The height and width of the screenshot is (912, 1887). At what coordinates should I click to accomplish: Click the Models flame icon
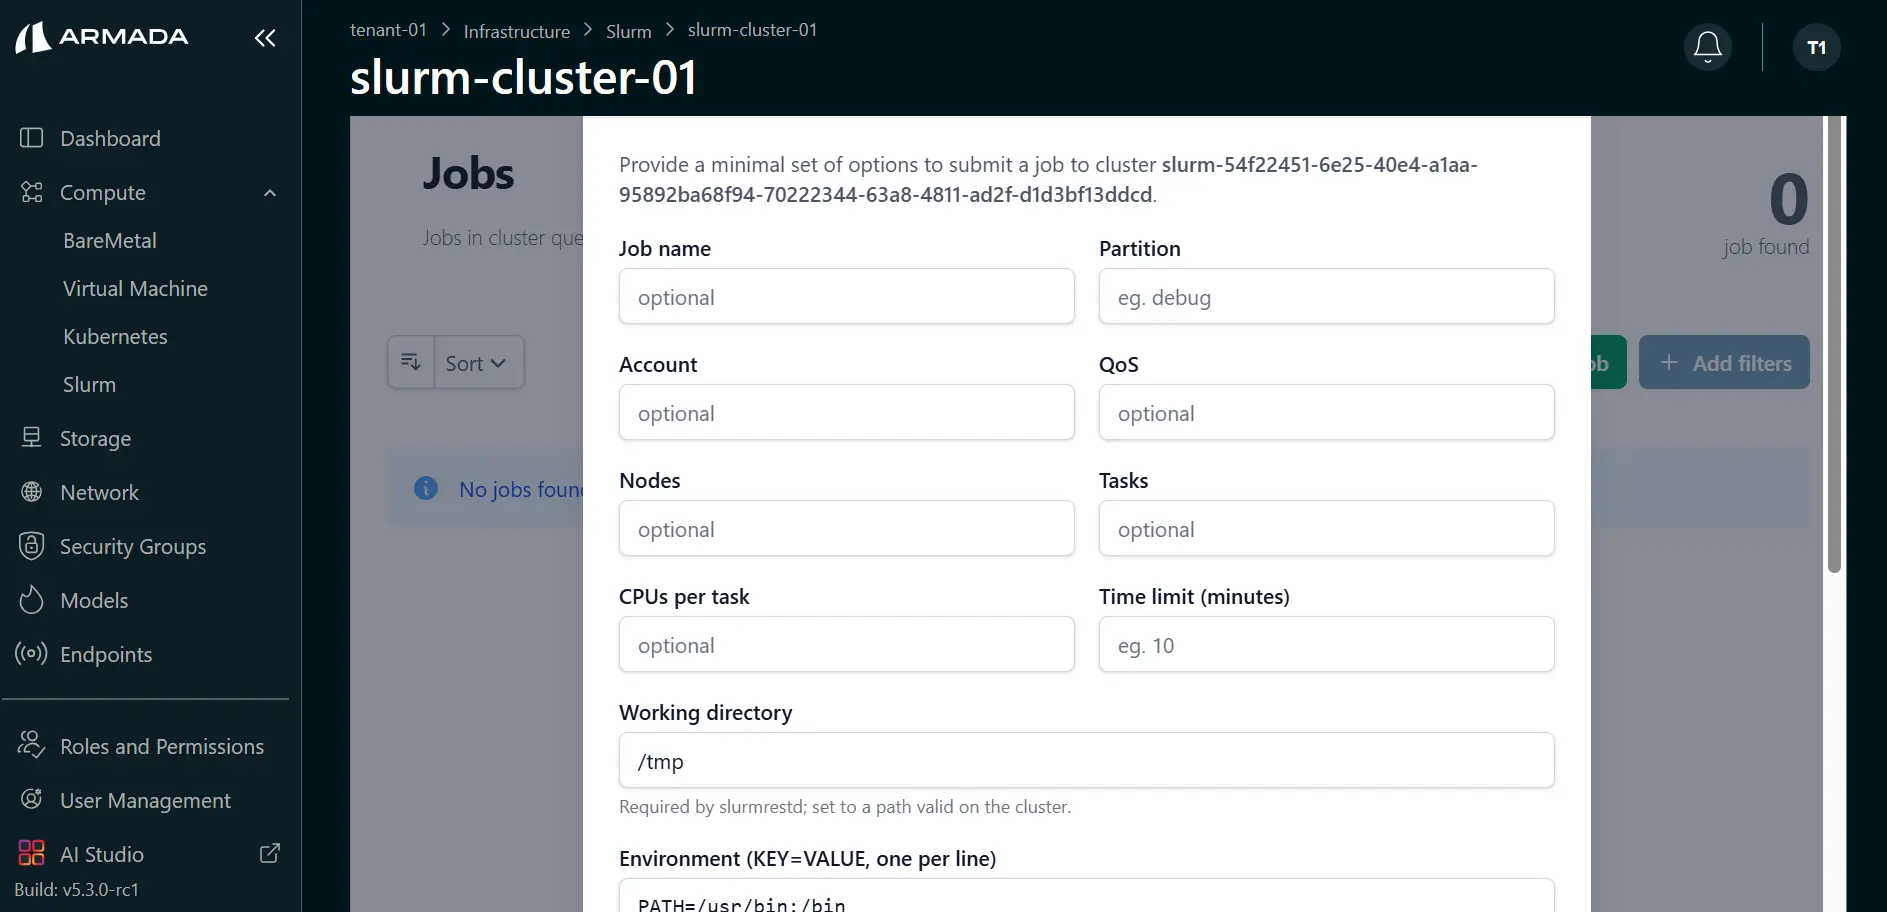(x=32, y=600)
